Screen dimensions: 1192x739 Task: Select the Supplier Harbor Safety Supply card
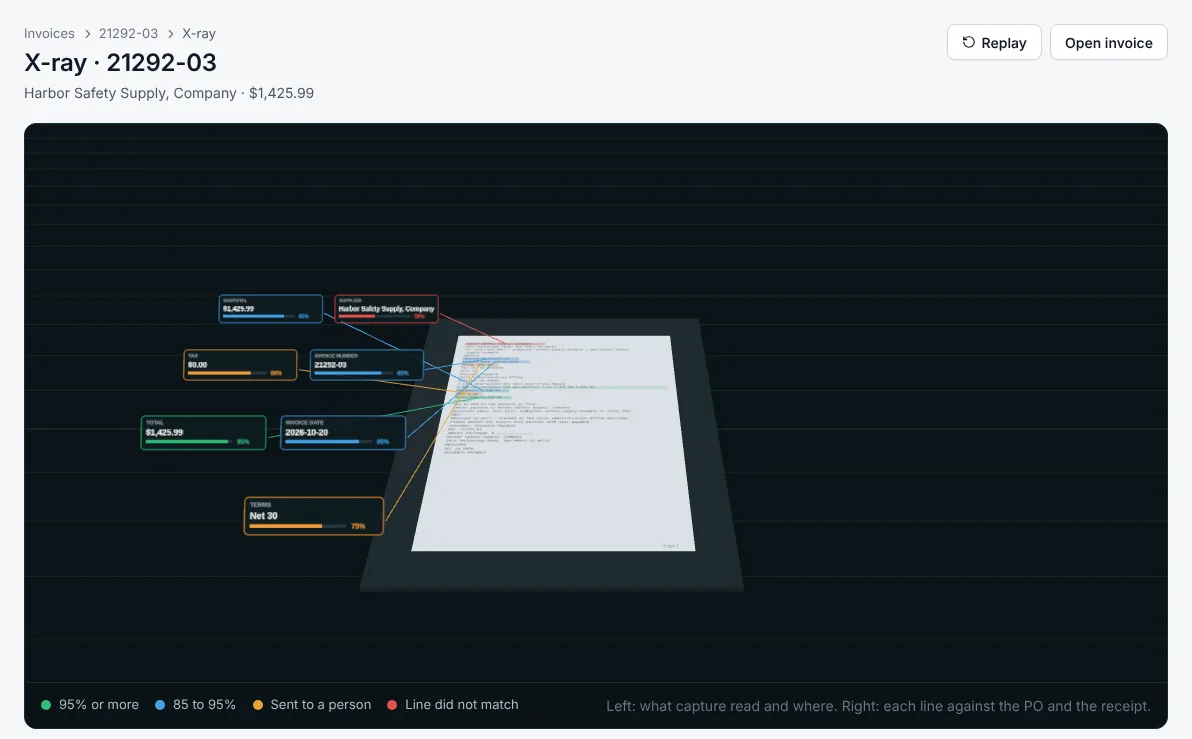tap(386, 309)
